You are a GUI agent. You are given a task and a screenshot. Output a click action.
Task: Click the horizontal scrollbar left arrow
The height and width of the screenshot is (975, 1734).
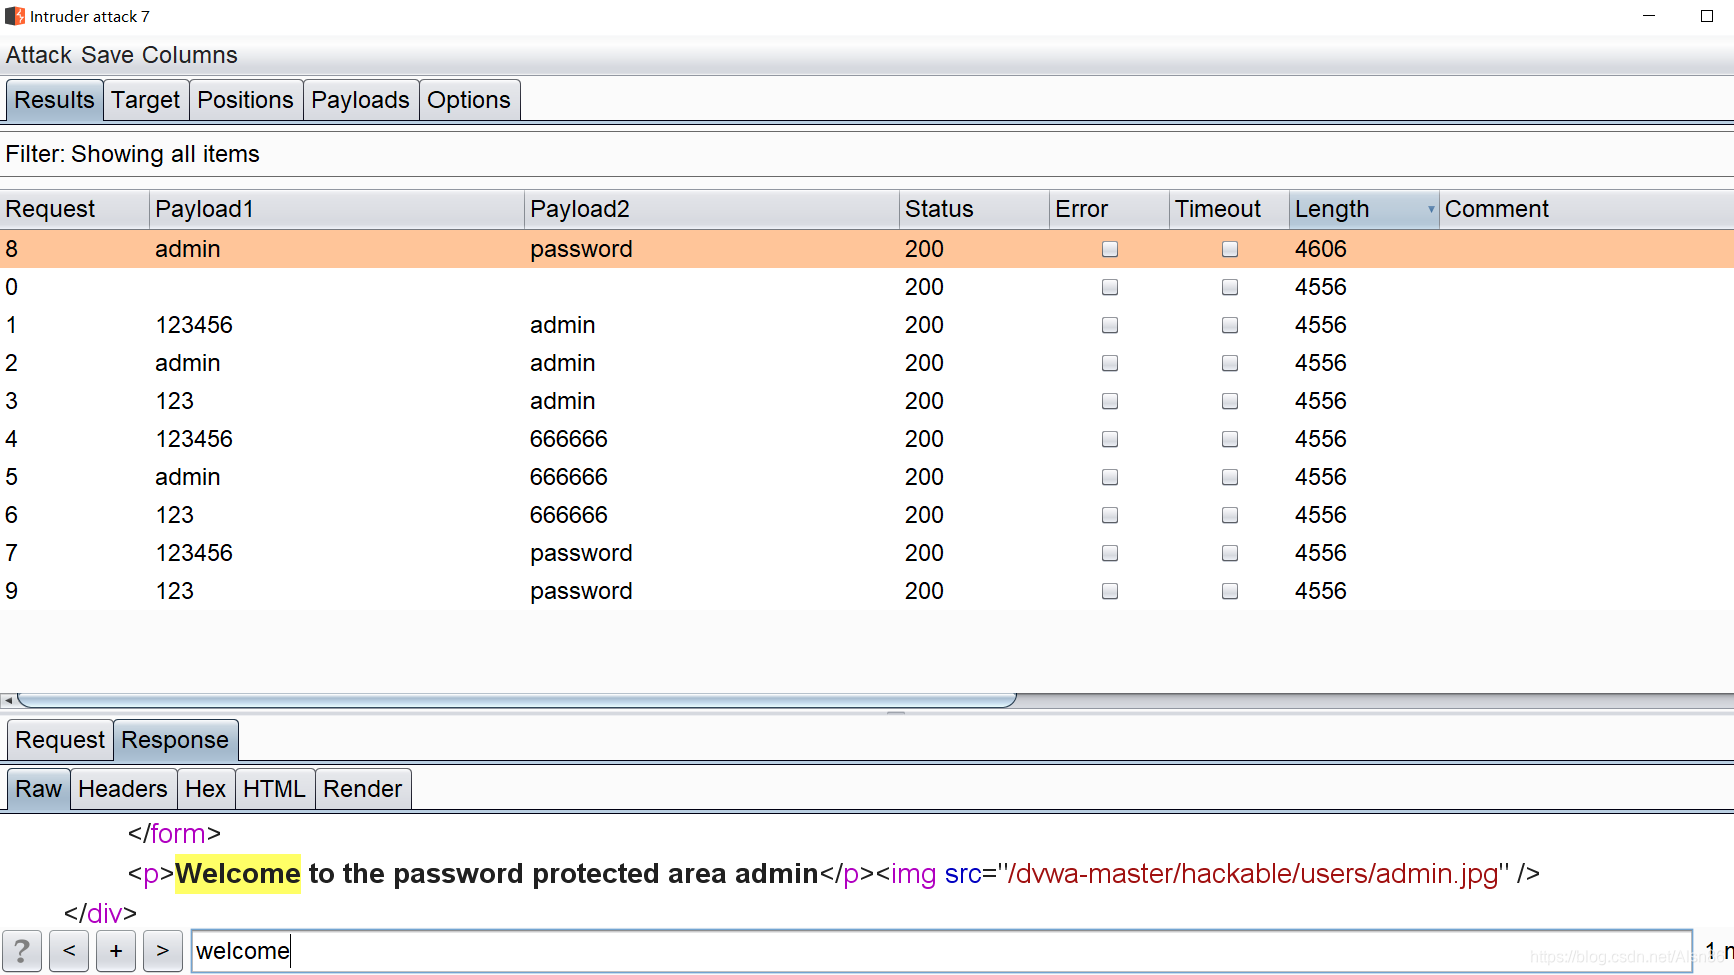pyautogui.click(x=8, y=700)
